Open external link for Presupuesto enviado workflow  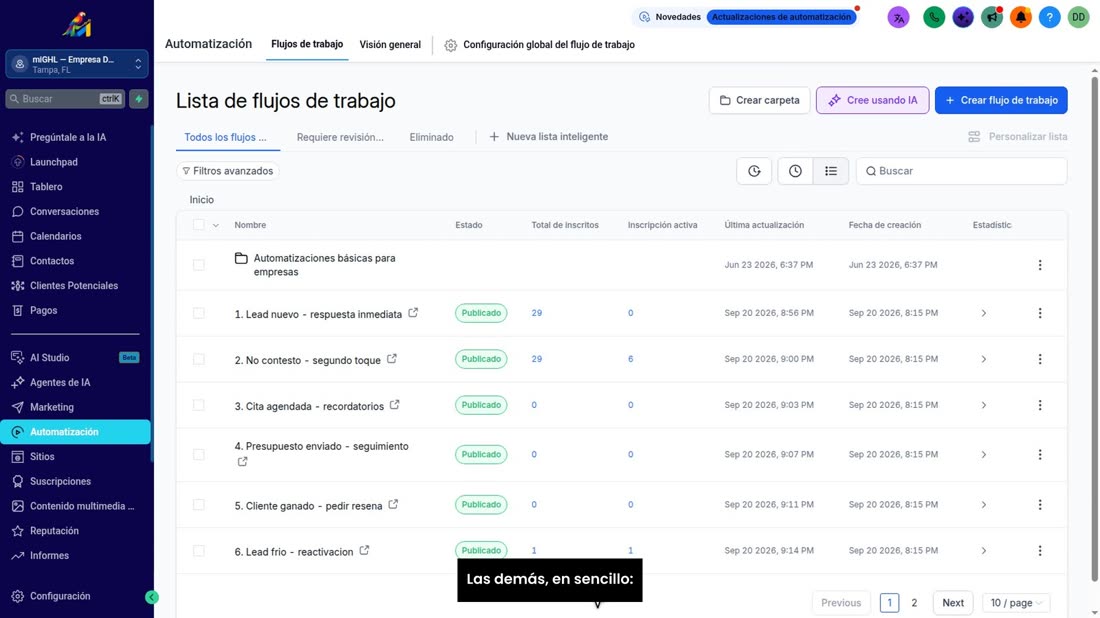tap(242, 462)
